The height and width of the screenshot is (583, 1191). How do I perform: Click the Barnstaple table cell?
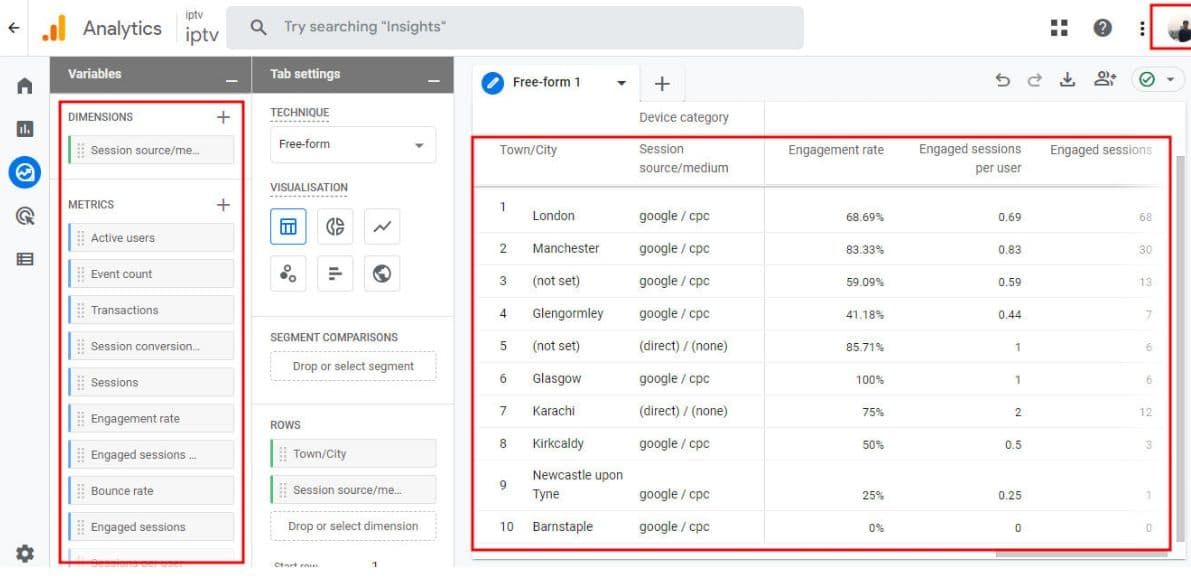coord(563,527)
